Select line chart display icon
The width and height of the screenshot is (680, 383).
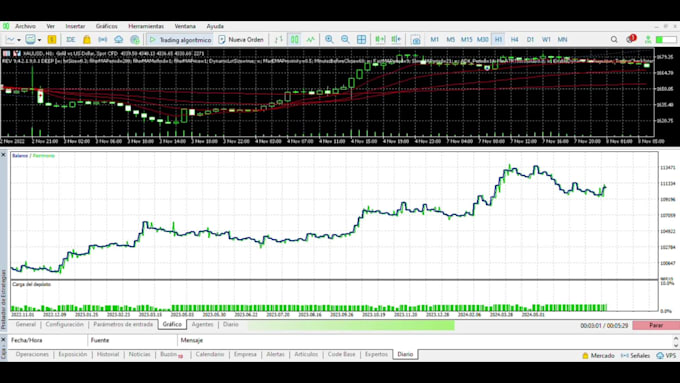[x=311, y=39]
